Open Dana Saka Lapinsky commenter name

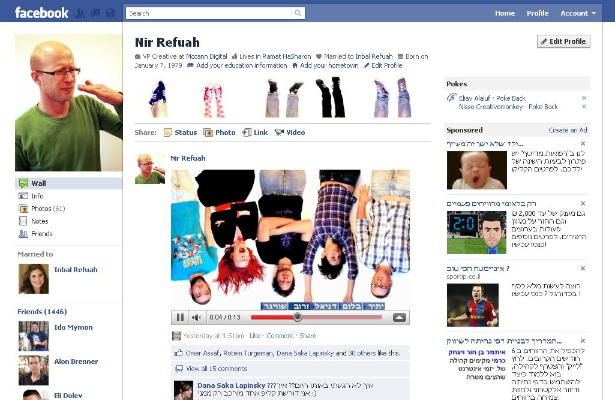coord(231,385)
